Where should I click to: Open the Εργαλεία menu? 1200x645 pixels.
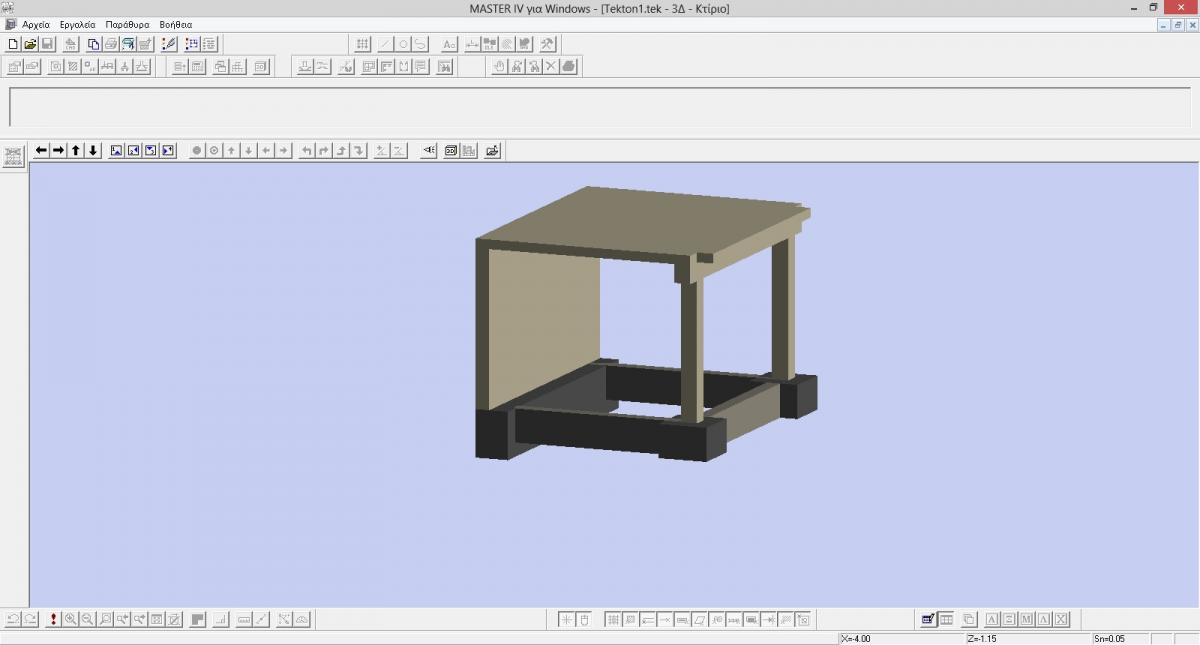pyautogui.click(x=77, y=24)
